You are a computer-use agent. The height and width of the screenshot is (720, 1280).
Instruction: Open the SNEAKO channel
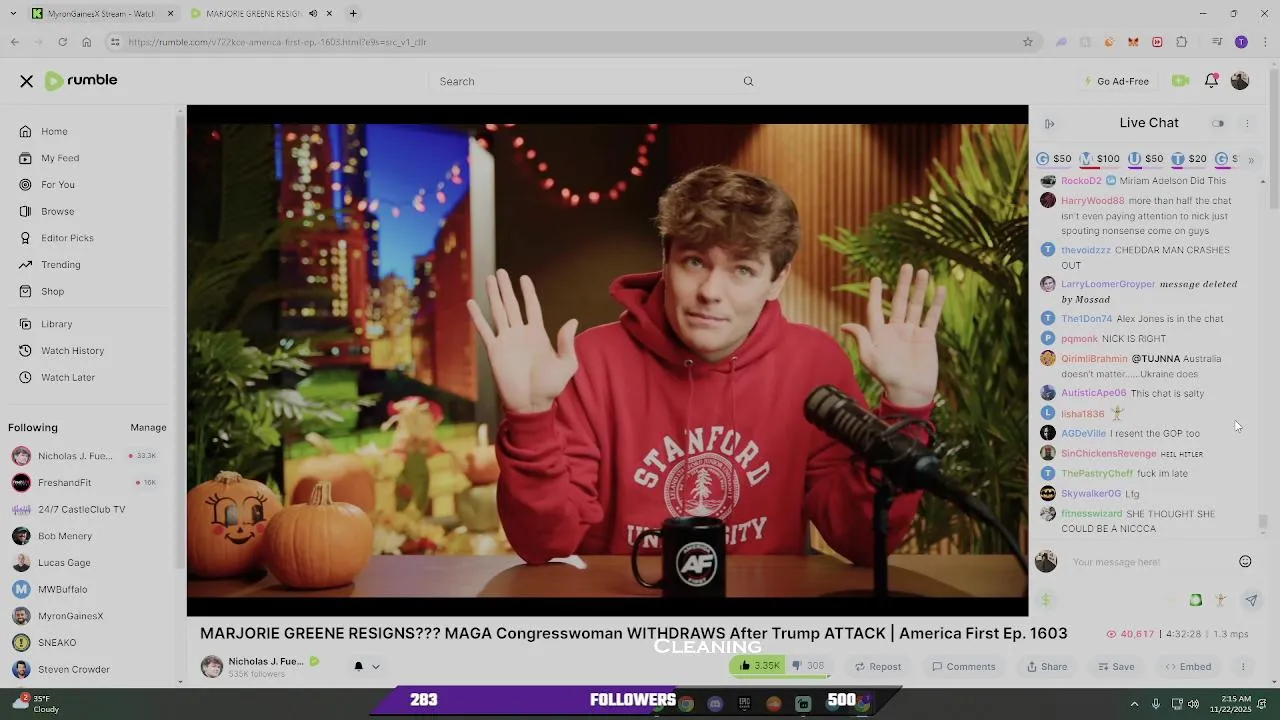pos(56,643)
